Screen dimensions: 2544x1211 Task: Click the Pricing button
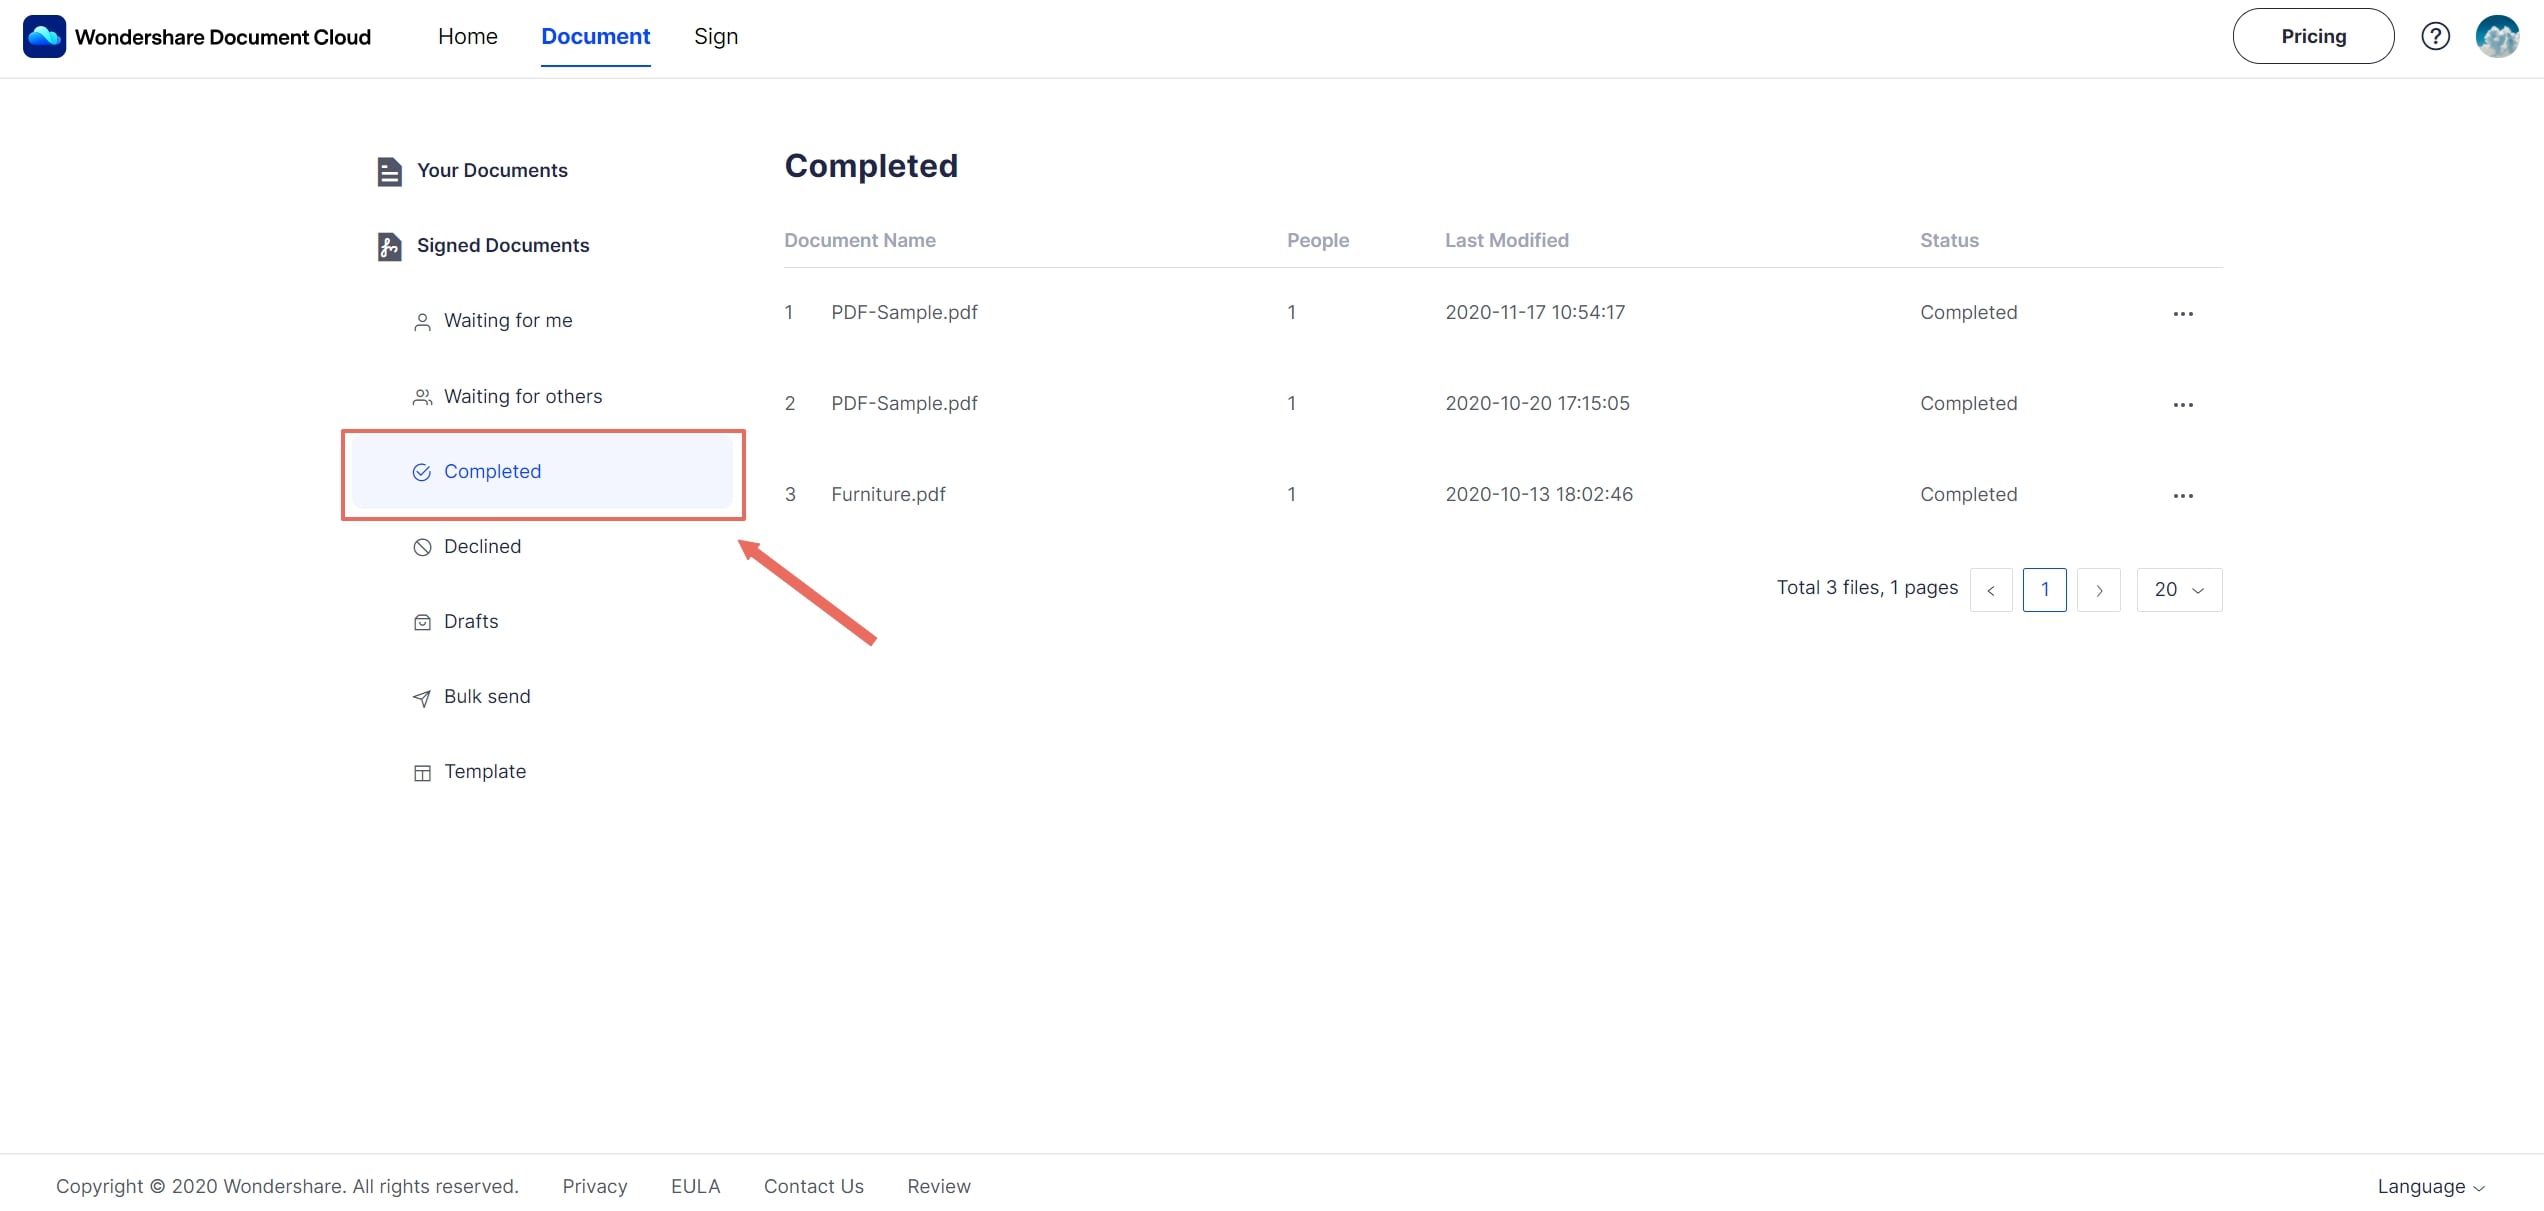(2312, 36)
